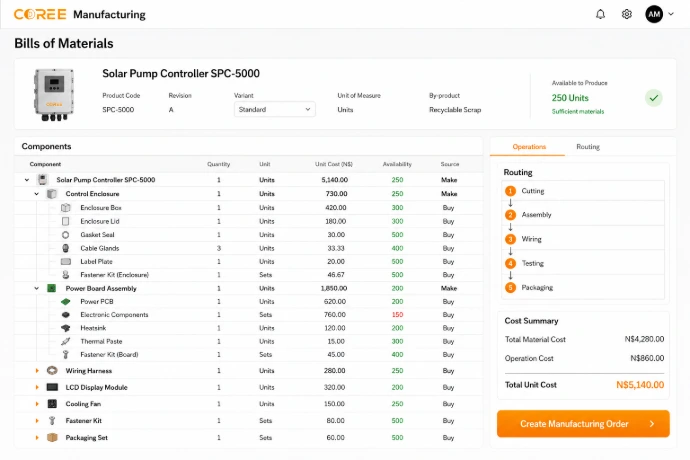Click the Total Unit Cost N$5,140.00 value
This screenshot has height=460, width=690.
click(640, 385)
